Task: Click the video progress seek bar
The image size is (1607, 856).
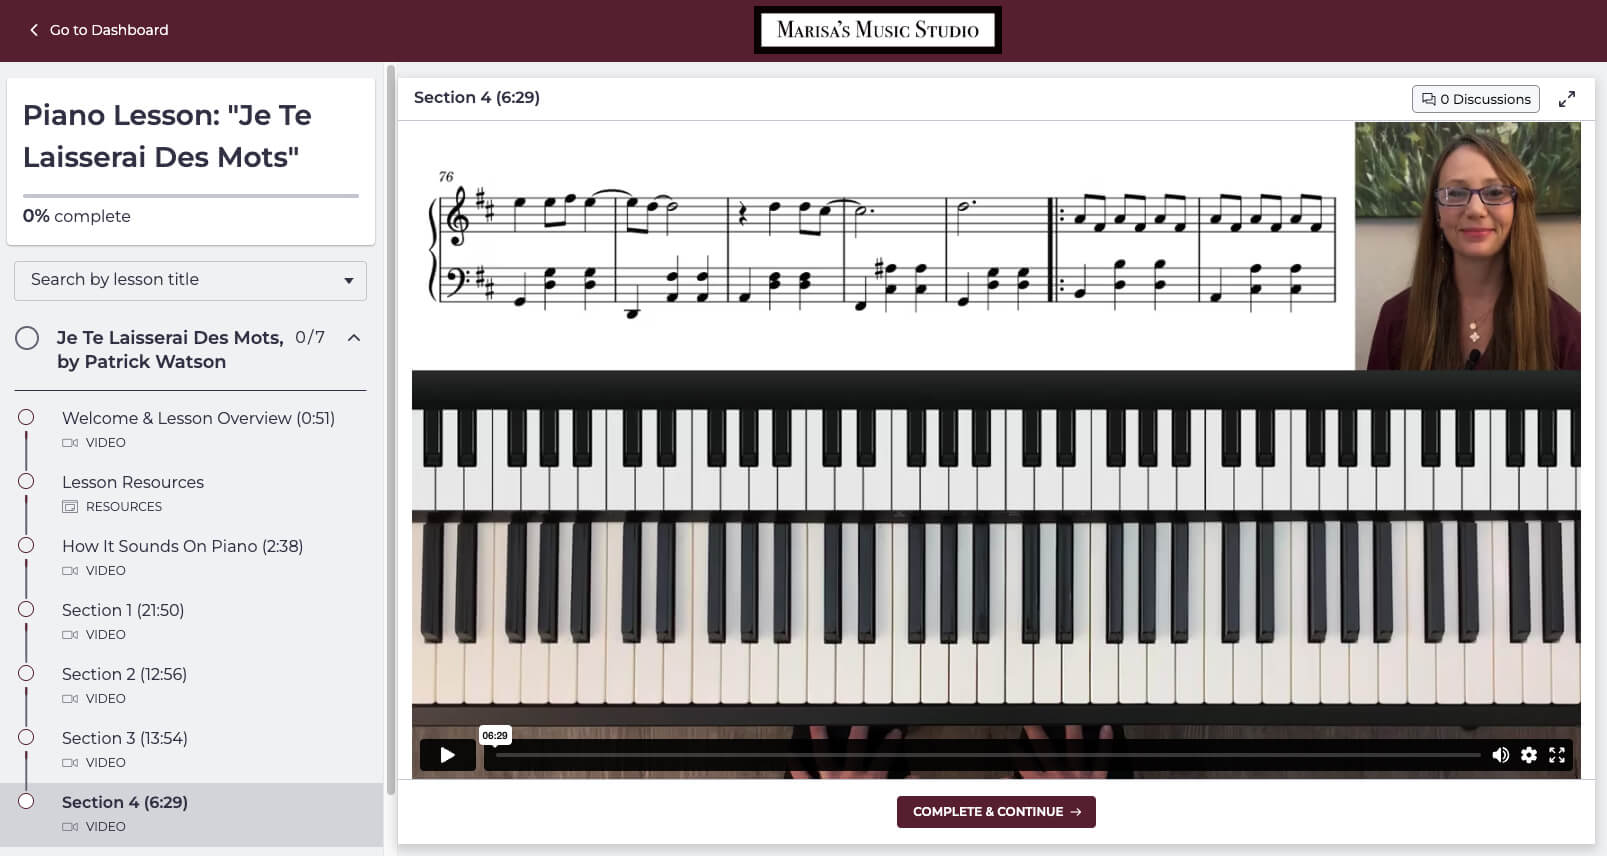Action: (987, 755)
